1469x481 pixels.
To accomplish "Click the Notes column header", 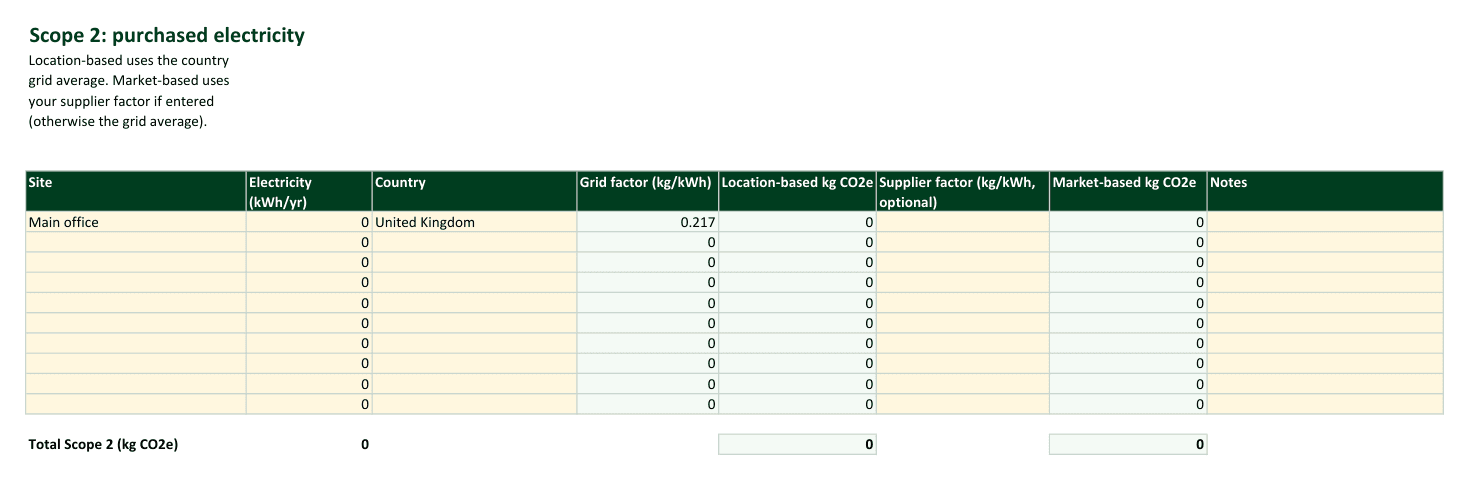I will 1325,191.
